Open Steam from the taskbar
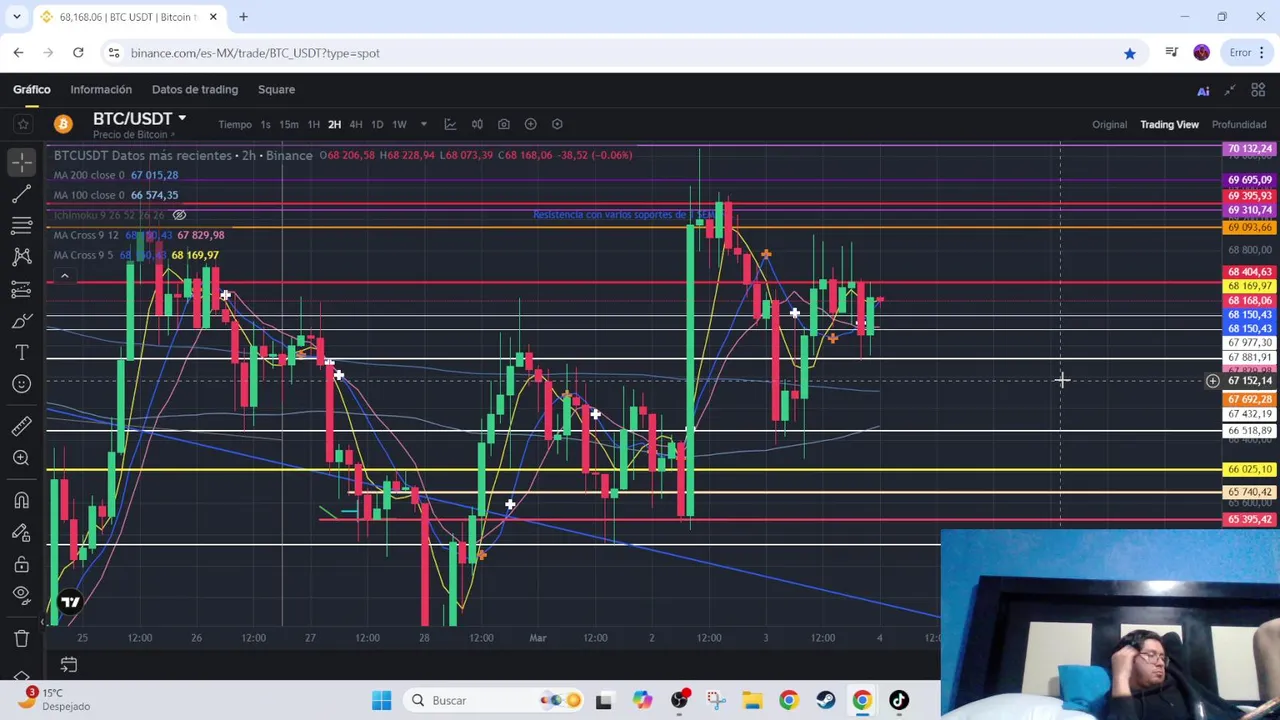The height and width of the screenshot is (720, 1280). (x=825, y=700)
